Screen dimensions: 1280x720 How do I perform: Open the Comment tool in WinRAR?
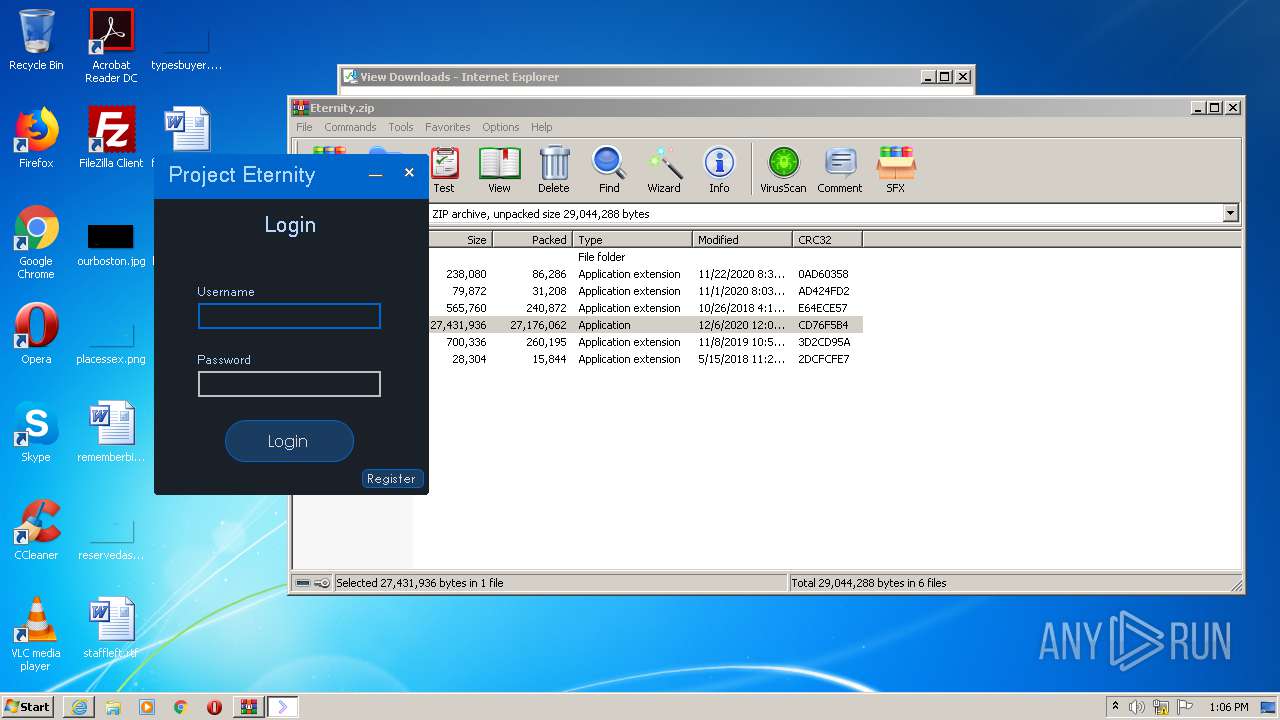[840, 169]
